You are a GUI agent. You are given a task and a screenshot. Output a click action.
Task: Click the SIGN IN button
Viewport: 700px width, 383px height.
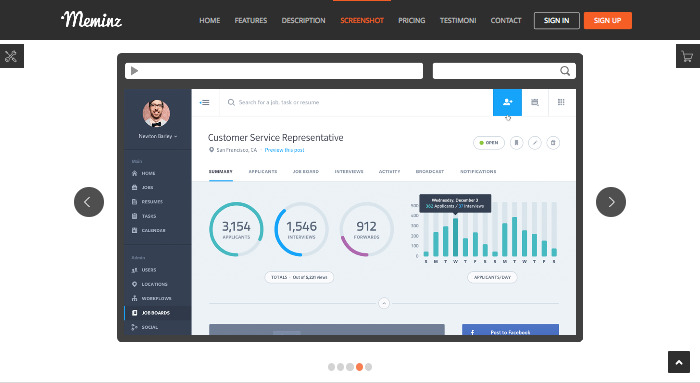coord(557,21)
